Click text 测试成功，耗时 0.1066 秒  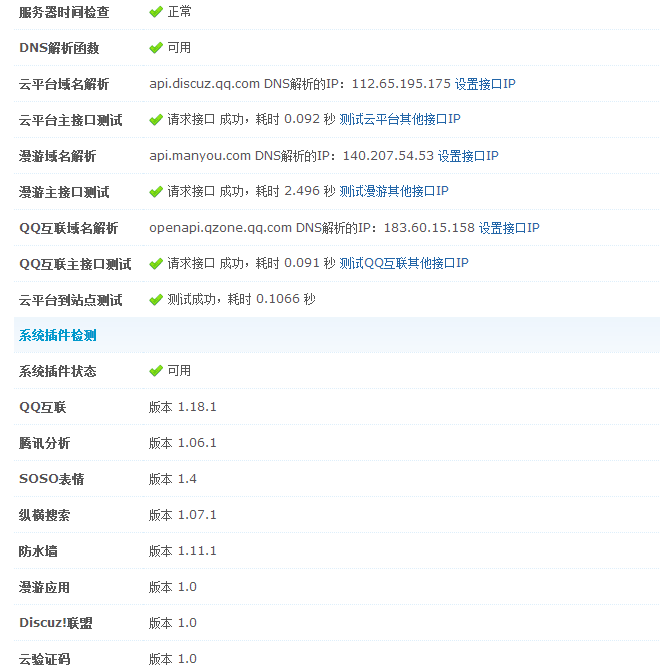pyautogui.click(x=241, y=299)
